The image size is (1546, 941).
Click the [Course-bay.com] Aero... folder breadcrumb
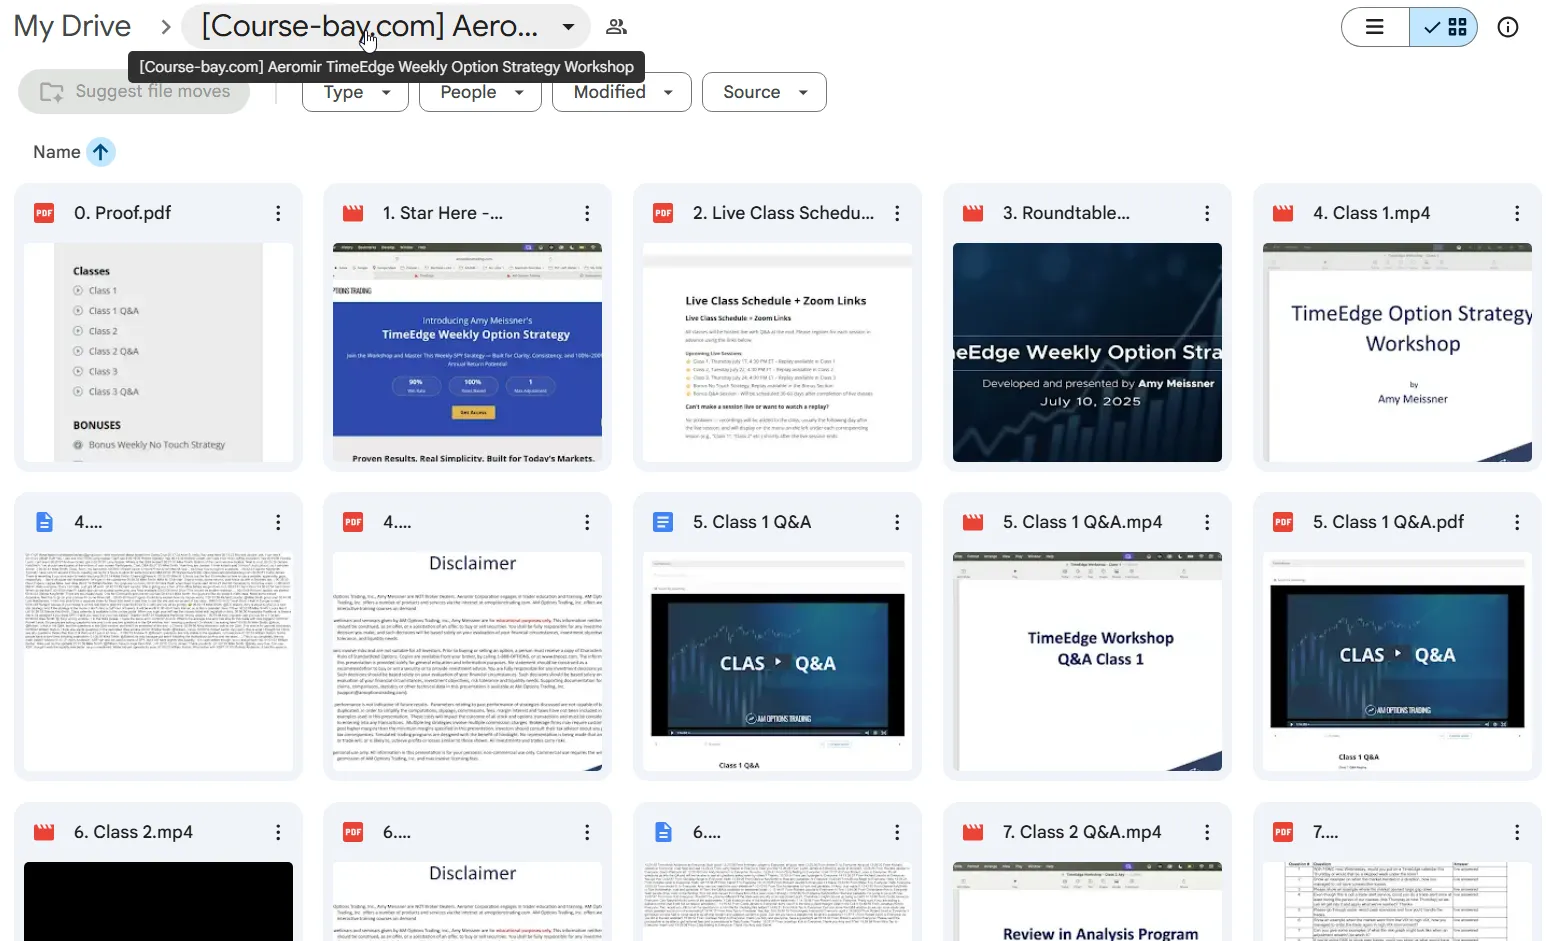[369, 26]
